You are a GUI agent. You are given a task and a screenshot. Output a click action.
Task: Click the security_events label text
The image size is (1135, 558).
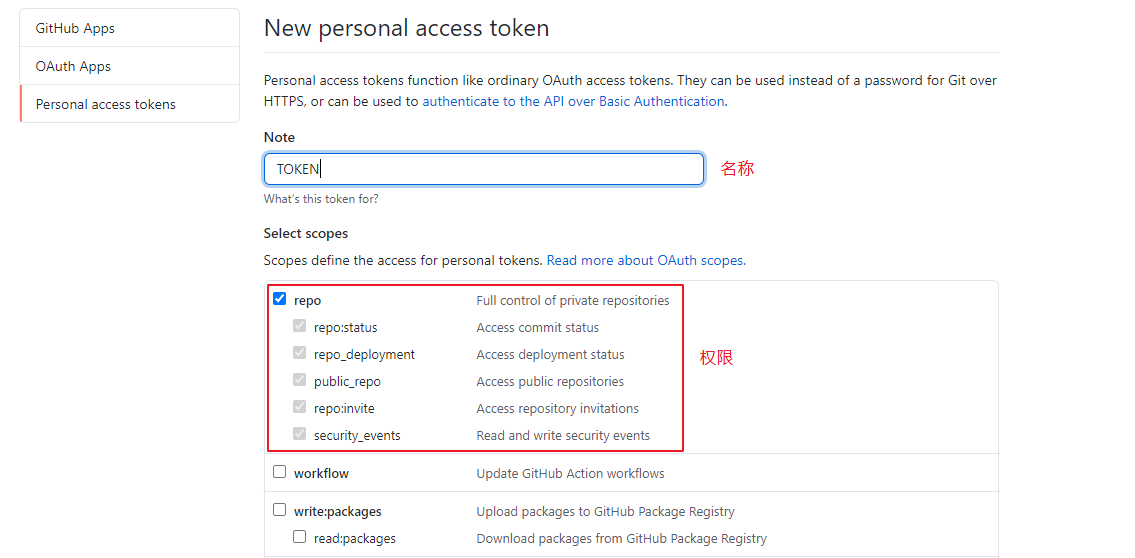click(x=357, y=436)
